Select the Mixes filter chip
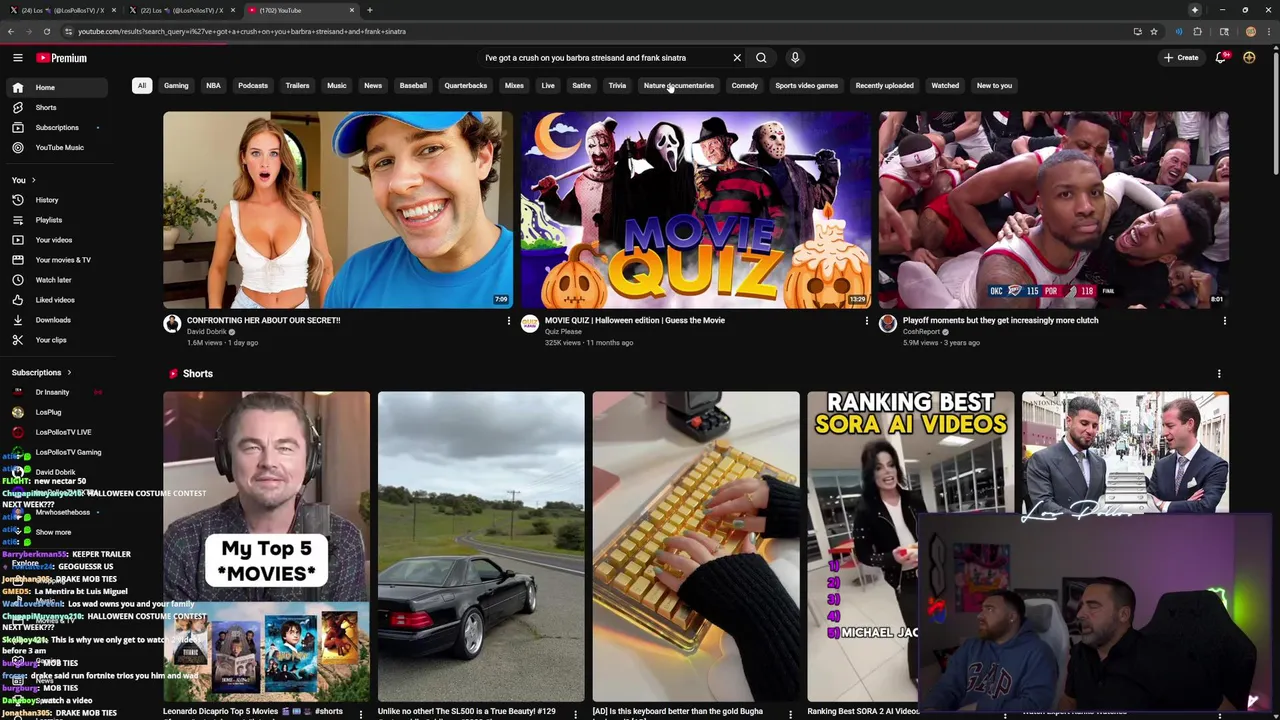Viewport: 1280px width, 720px height. 514,85
